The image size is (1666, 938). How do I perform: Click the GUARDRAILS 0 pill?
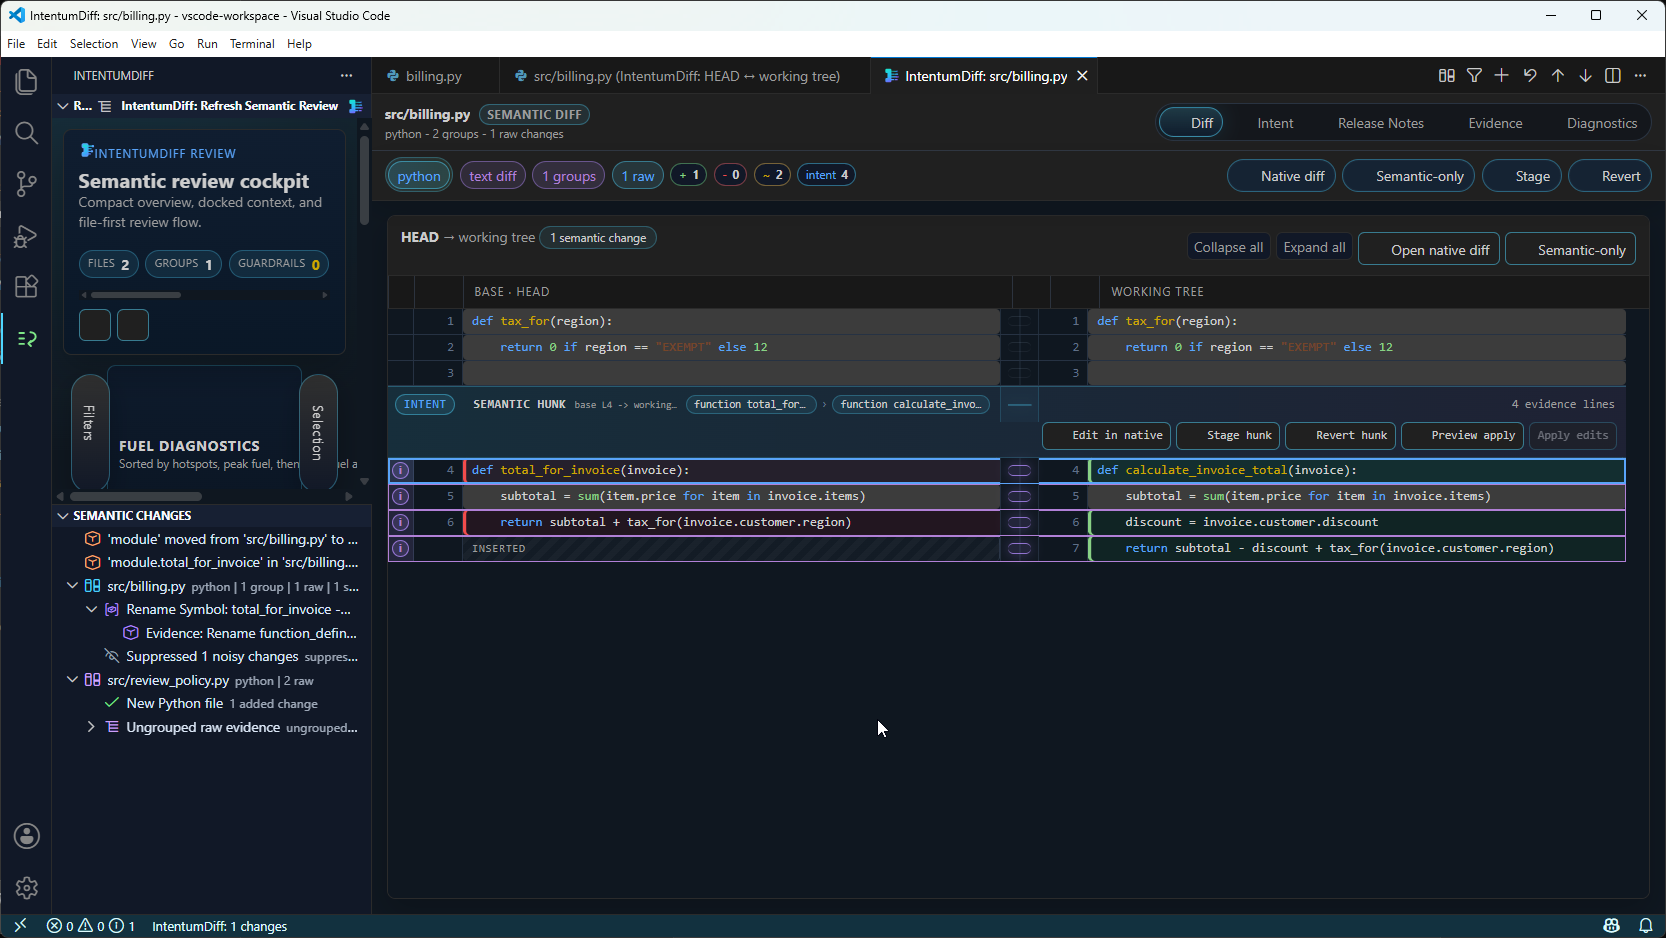point(279,264)
